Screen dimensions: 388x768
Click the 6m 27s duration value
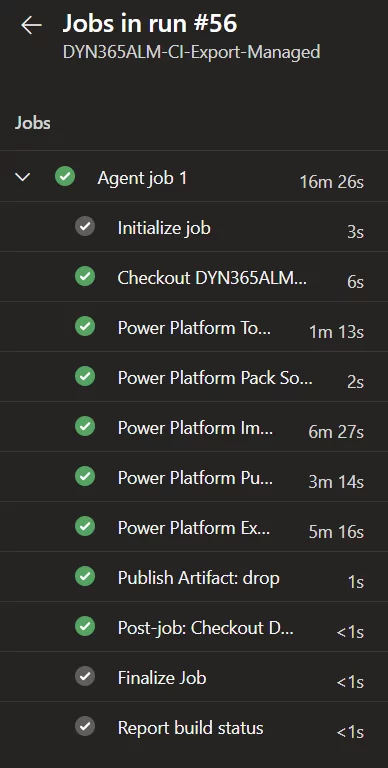[336, 432]
